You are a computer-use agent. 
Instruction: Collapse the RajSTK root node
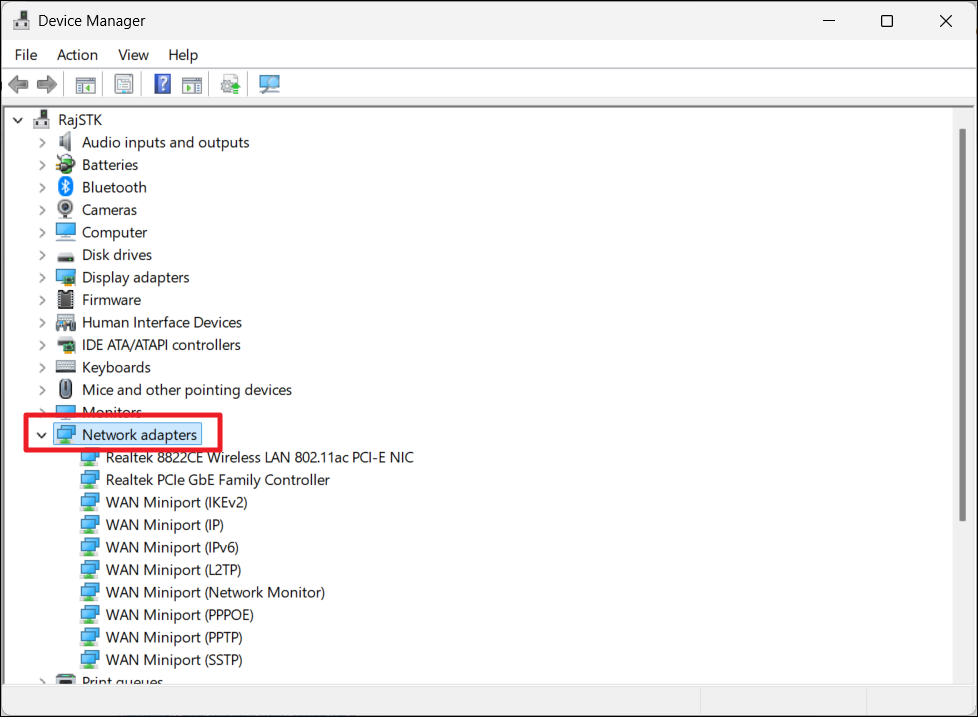pos(17,120)
